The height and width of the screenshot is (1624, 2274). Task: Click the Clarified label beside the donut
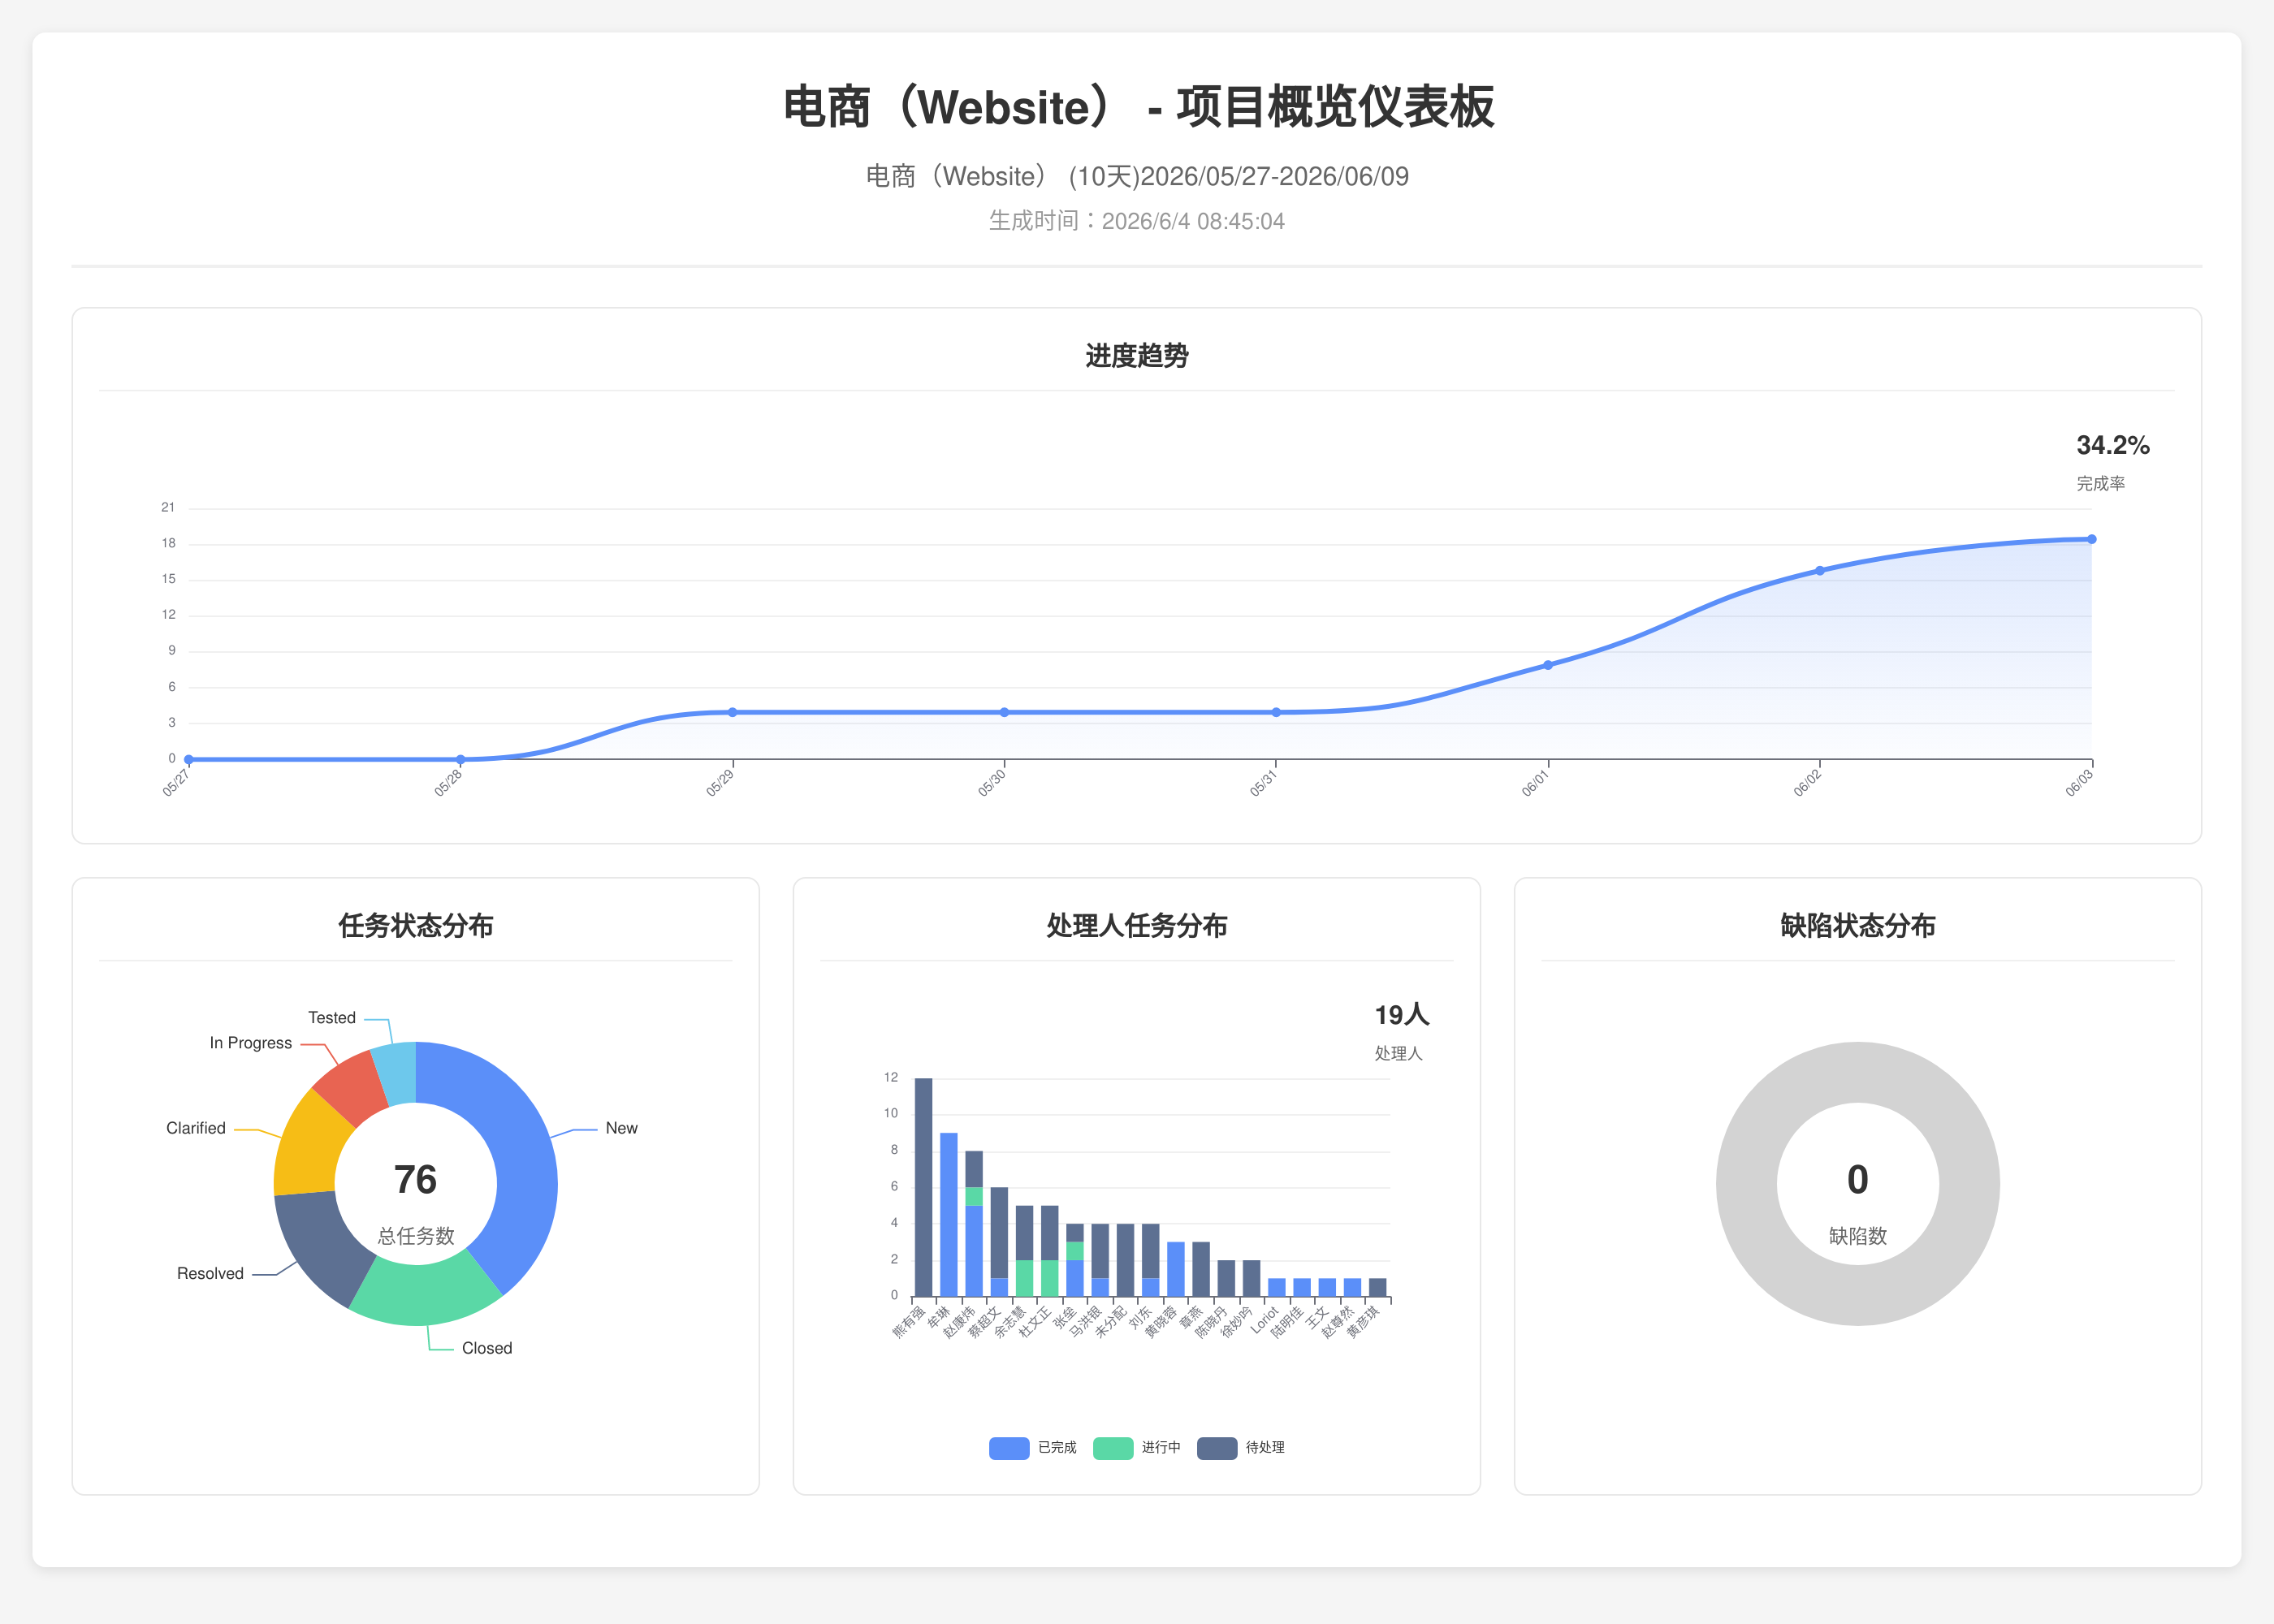[x=196, y=1128]
